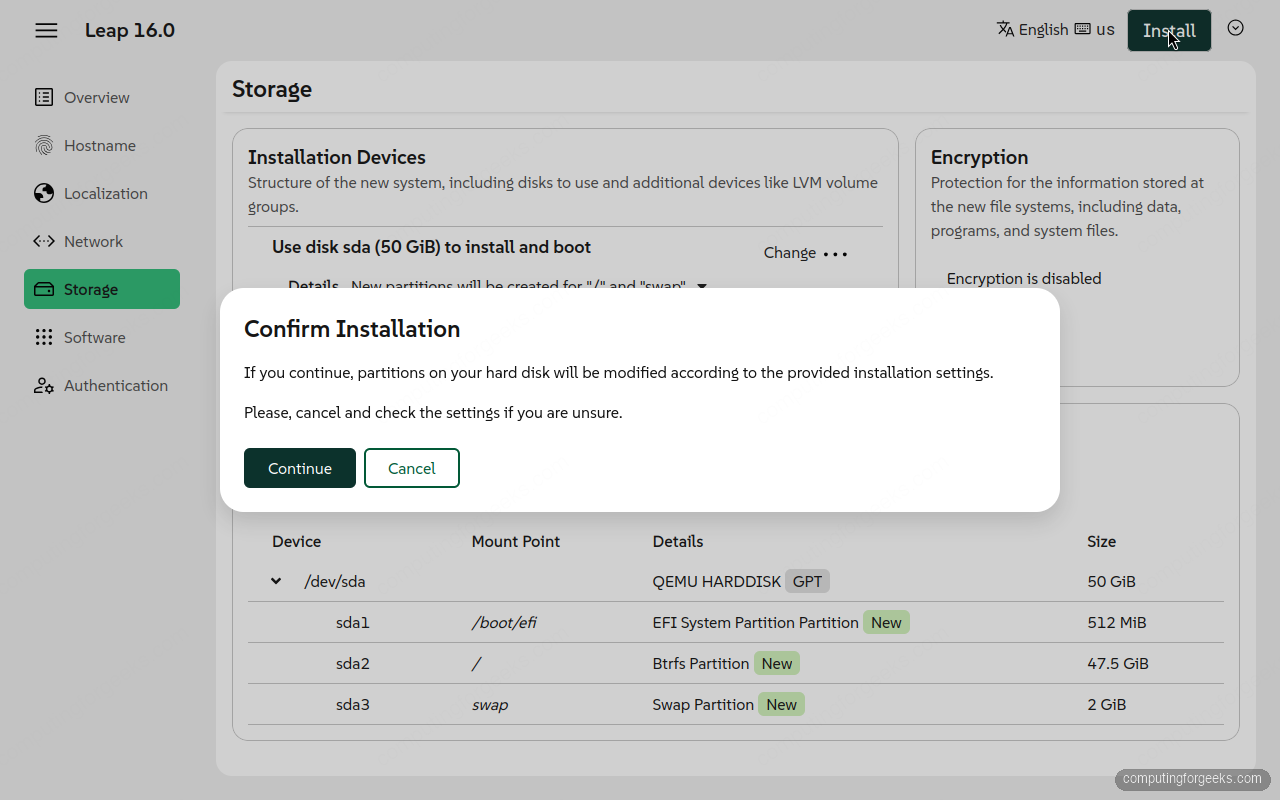Click the swap mount point cell
The height and width of the screenshot is (800, 1280).
(490, 704)
